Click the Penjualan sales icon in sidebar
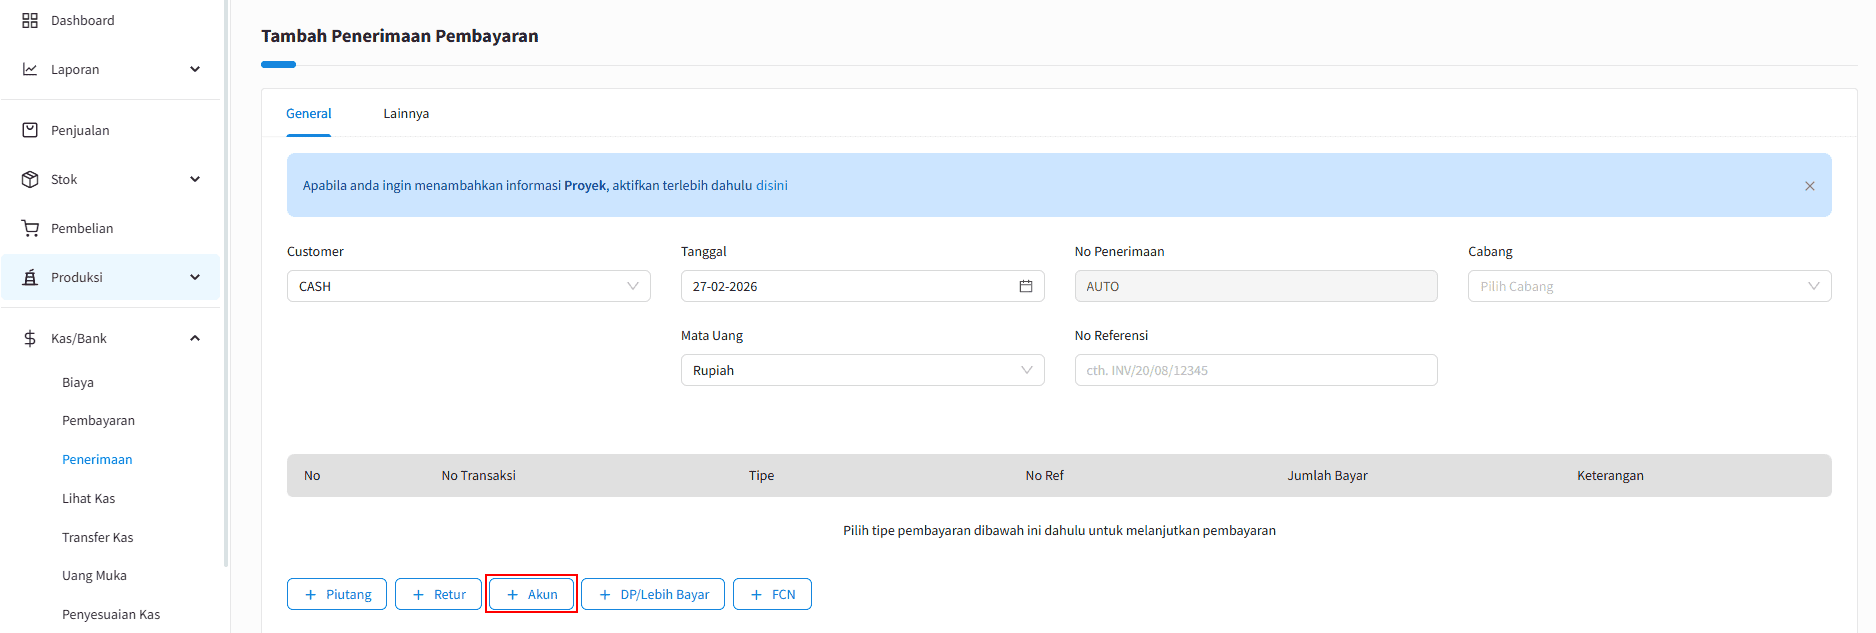Viewport: 1876px width, 633px height. pos(30,130)
